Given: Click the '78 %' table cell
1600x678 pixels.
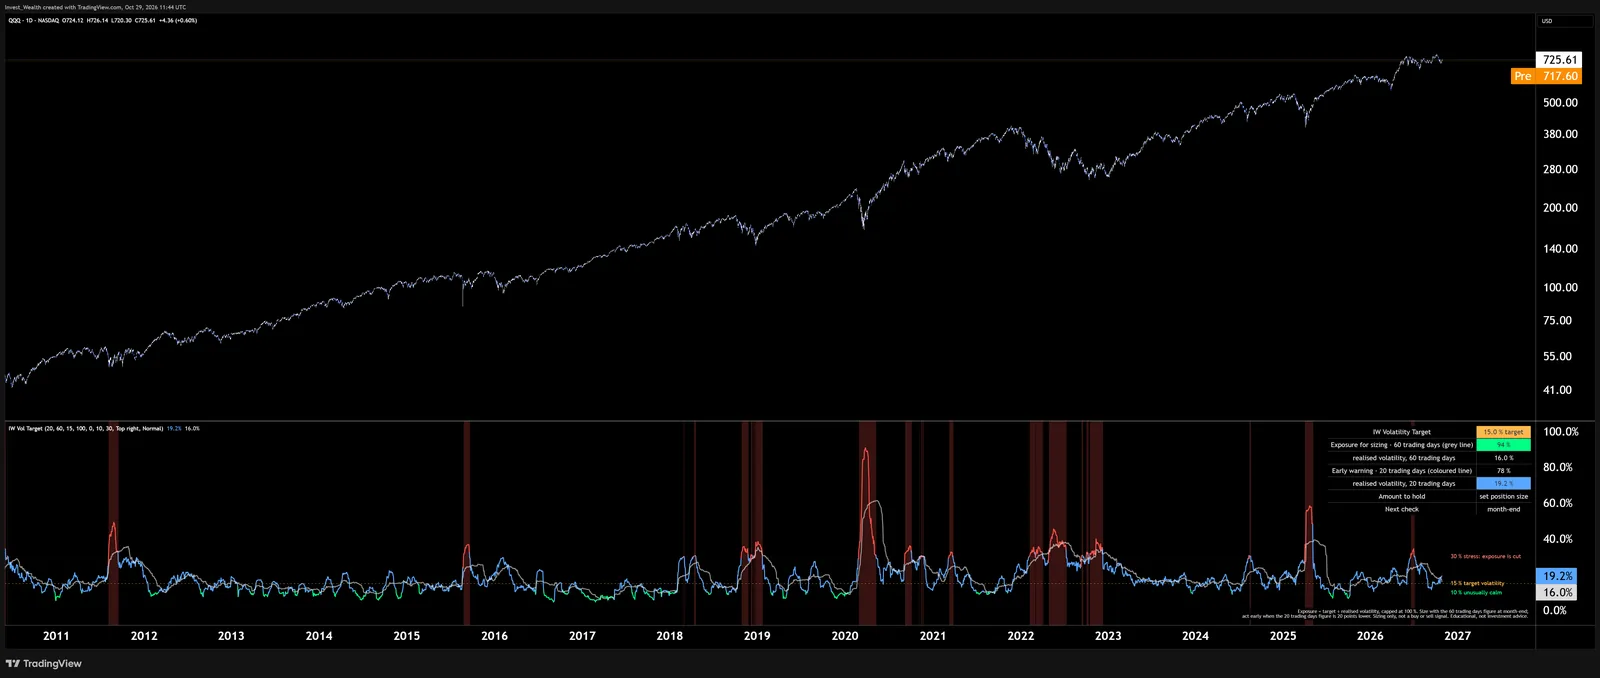Looking at the screenshot, I should [1503, 471].
